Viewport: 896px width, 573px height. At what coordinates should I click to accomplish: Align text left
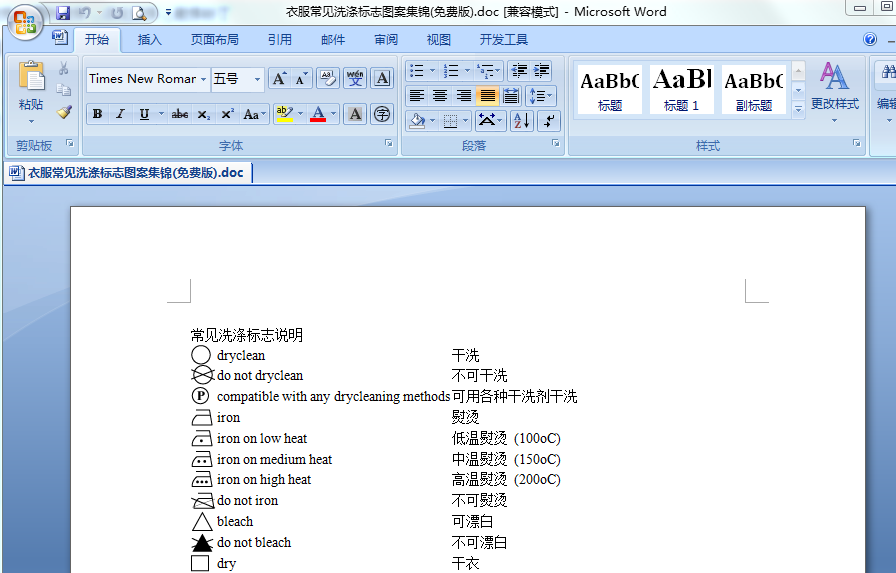click(417, 95)
